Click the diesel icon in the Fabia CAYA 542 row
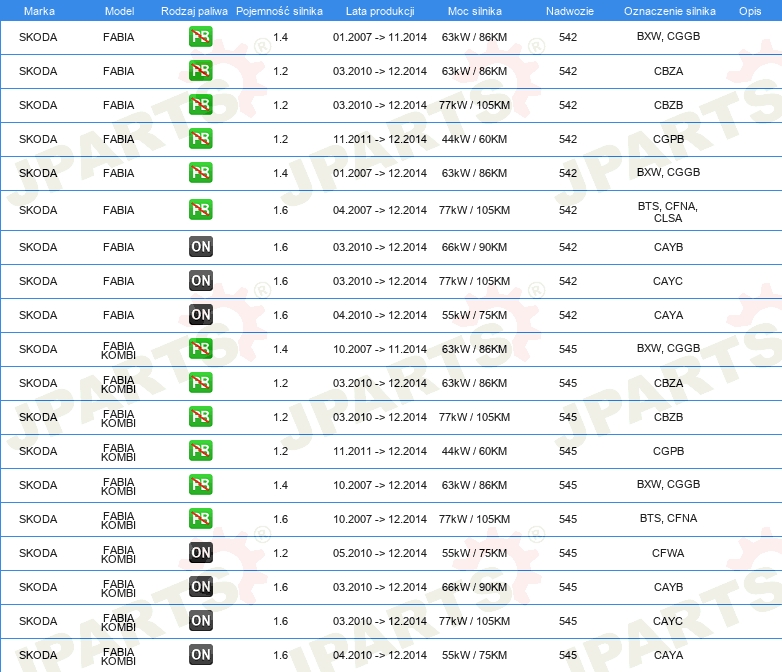 coord(200,314)
